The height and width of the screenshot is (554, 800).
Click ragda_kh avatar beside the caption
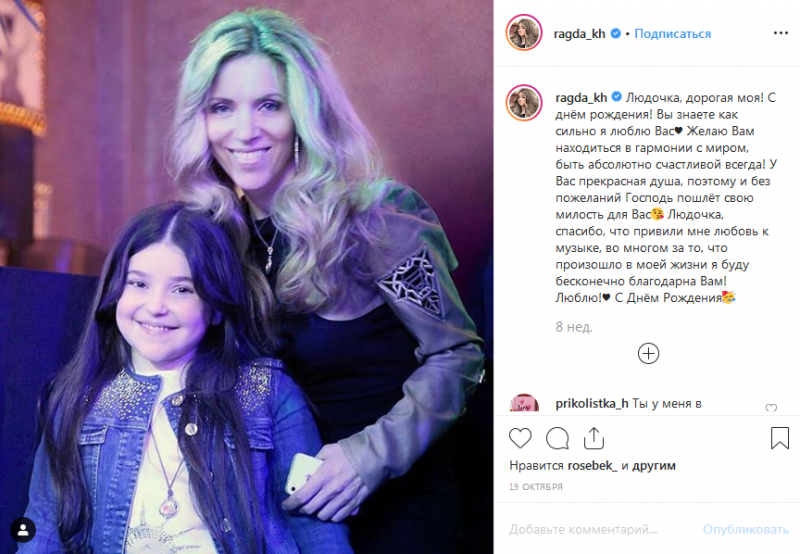point(523,103)
